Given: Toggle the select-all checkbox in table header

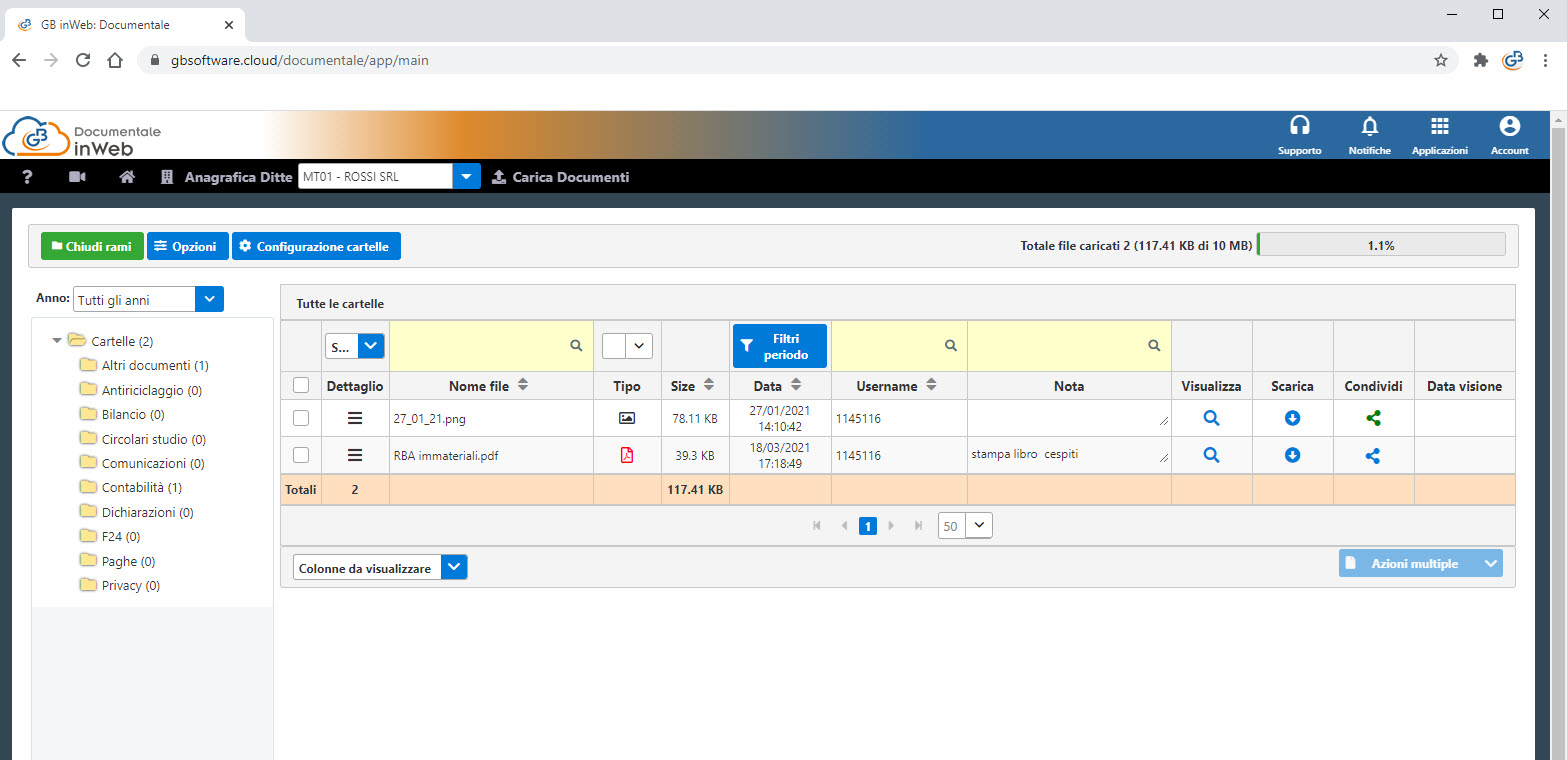Looking at the screenshot, I should pos(301,386).
